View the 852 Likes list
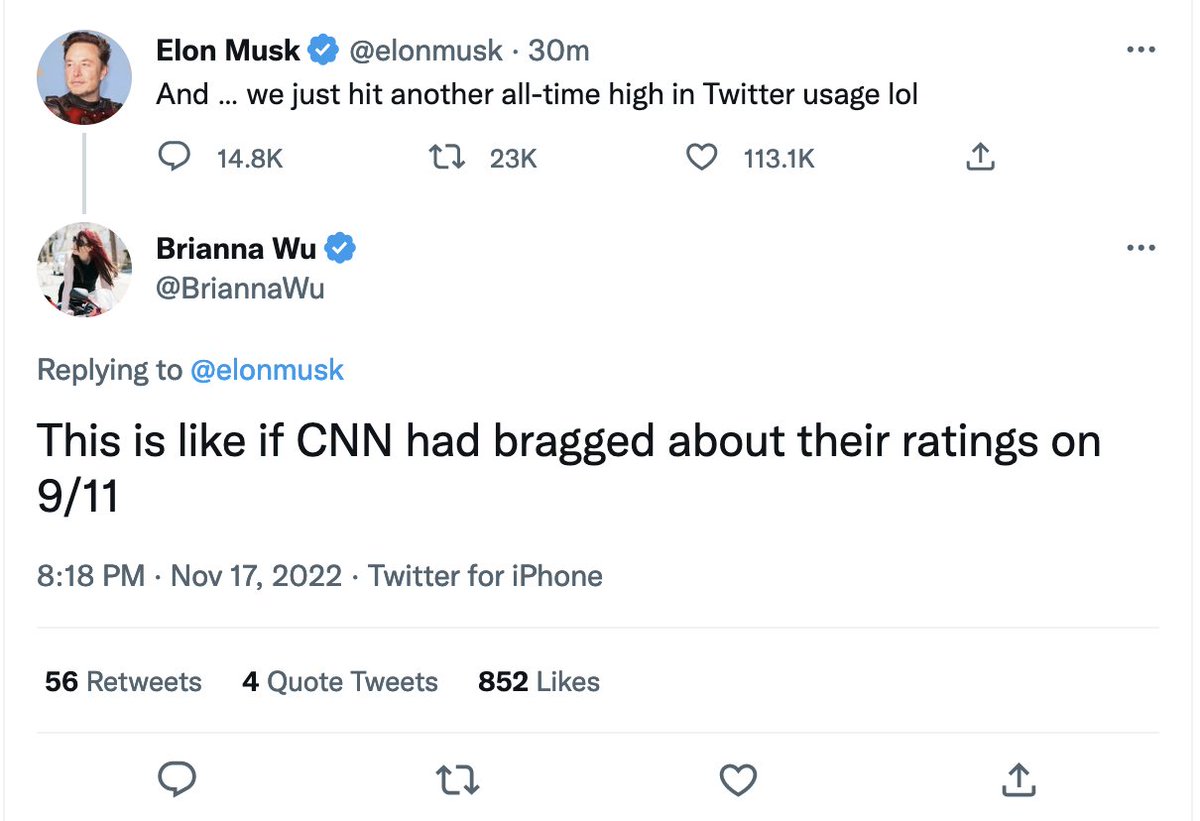 click(539, 682)
